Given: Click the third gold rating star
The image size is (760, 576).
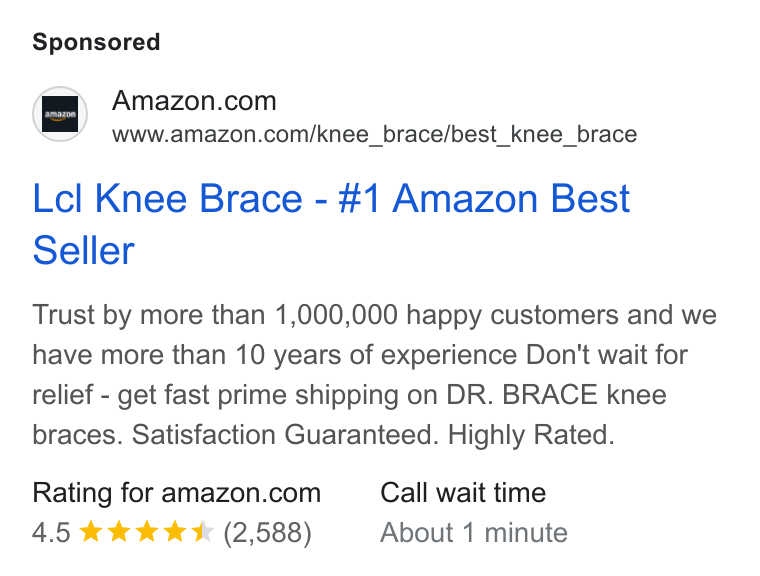Looking at the screenshot, I should [146, 531].
